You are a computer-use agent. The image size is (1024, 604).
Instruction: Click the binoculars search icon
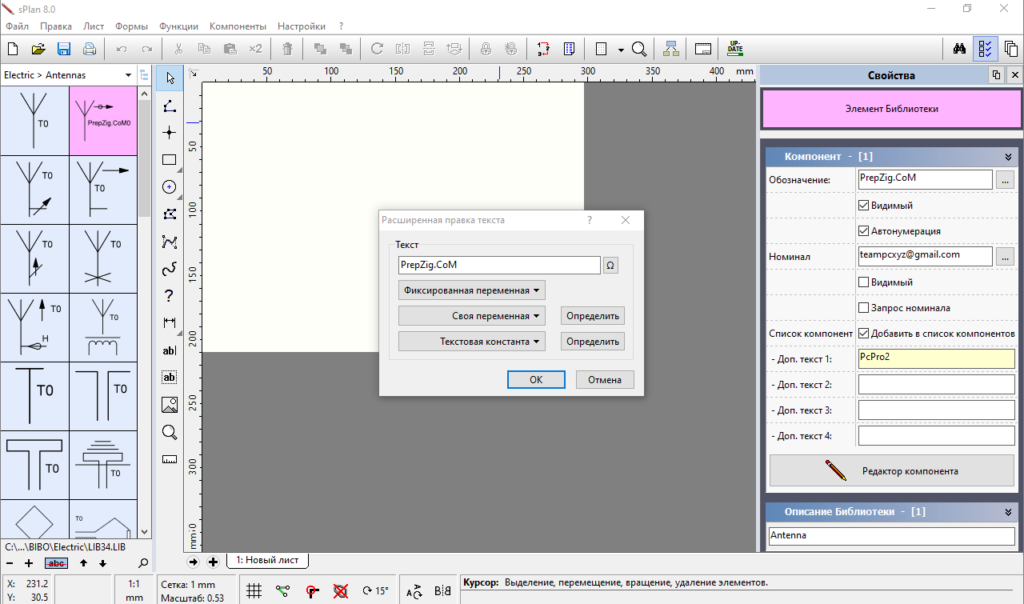(958, 48)
